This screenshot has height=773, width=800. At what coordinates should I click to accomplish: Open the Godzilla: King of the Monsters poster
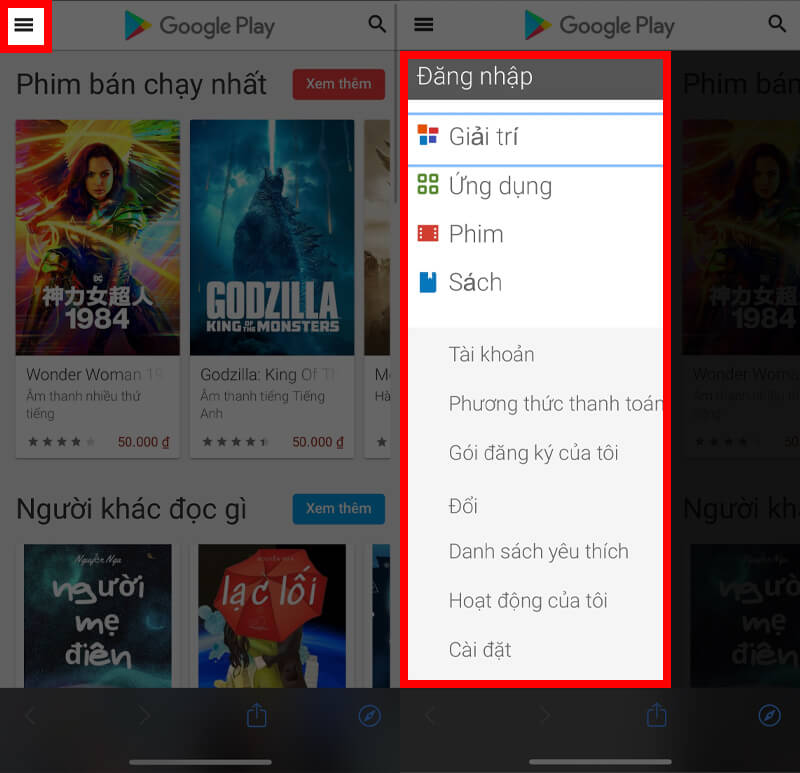[x=272, y=238]
